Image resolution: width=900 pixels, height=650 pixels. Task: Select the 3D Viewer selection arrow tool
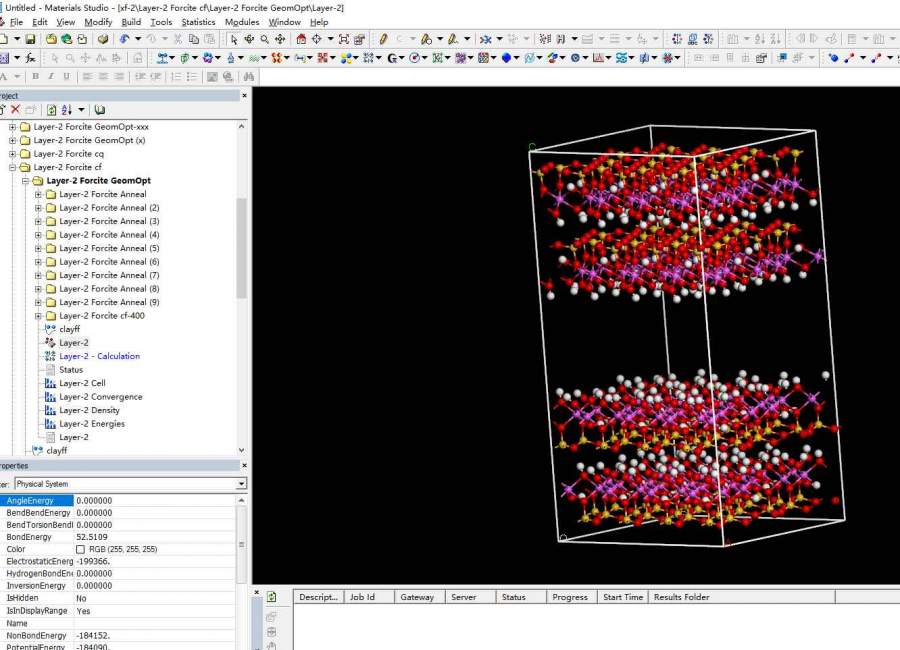[233, 39]
